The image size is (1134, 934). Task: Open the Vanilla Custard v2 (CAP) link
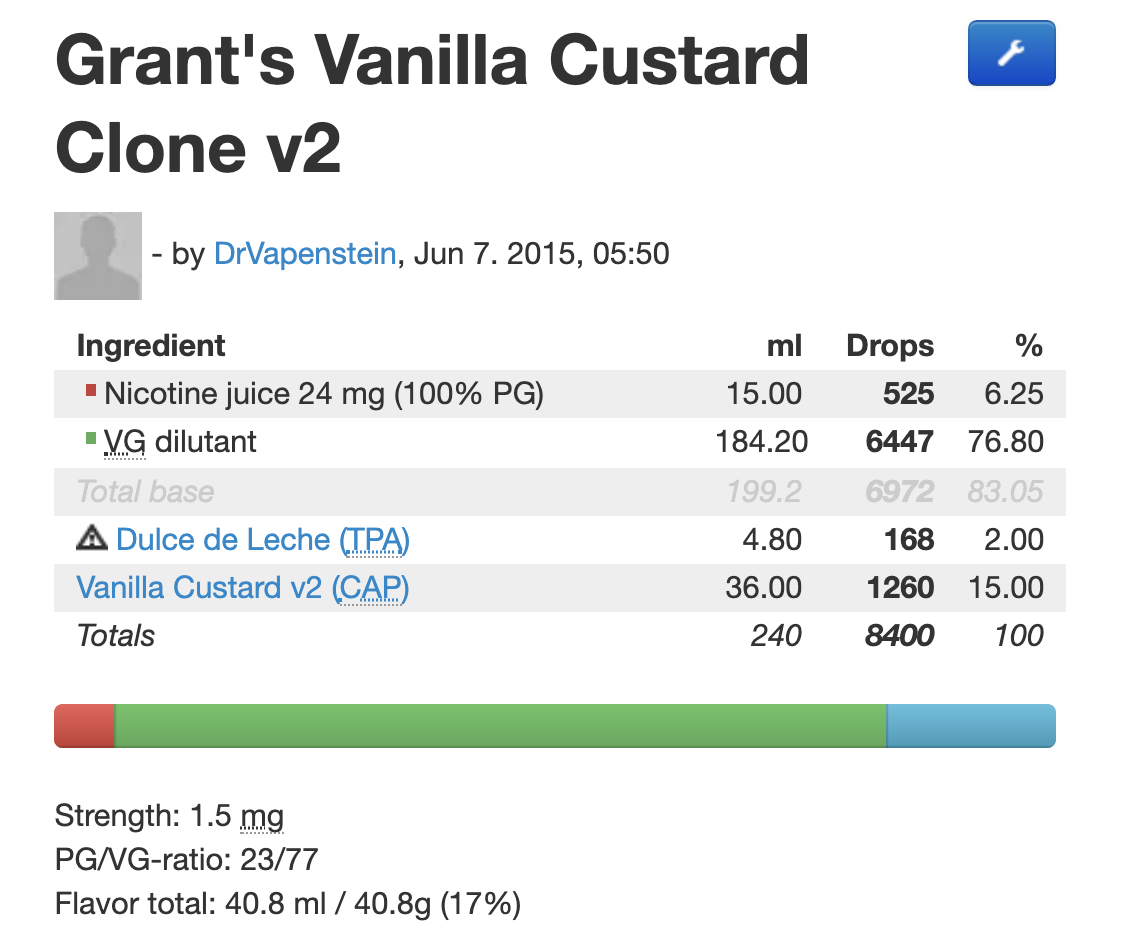[243, 587]
